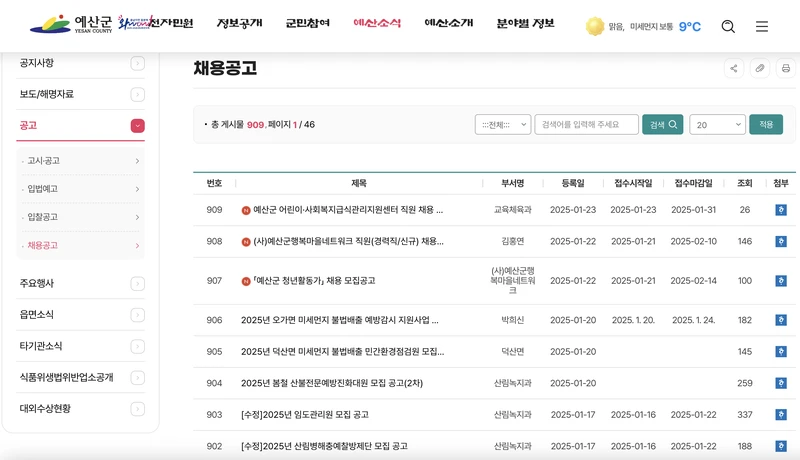Expand the 타기관소식 sidebar arrow

[138, 346]
